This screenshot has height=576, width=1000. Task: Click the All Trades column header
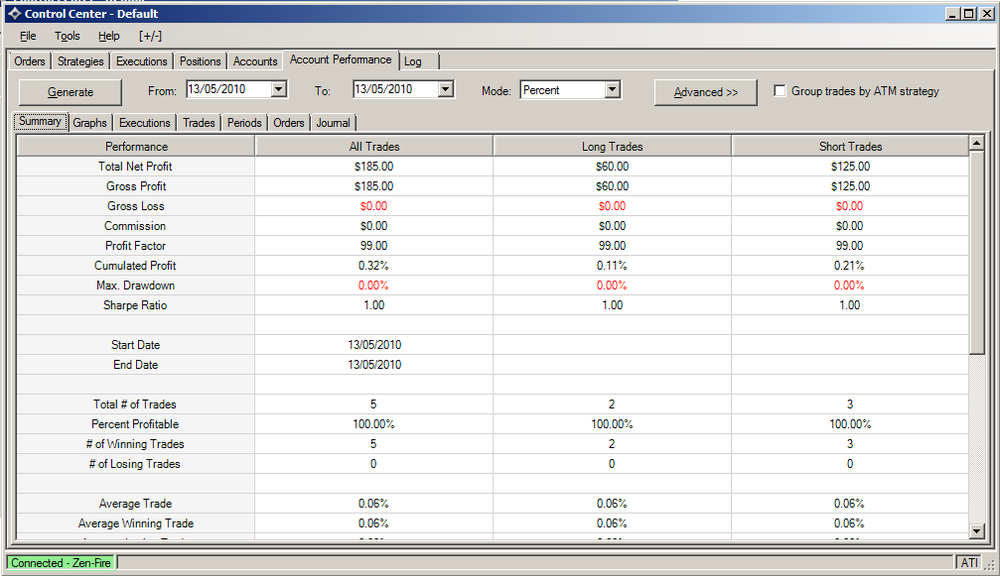click(374, 146)
